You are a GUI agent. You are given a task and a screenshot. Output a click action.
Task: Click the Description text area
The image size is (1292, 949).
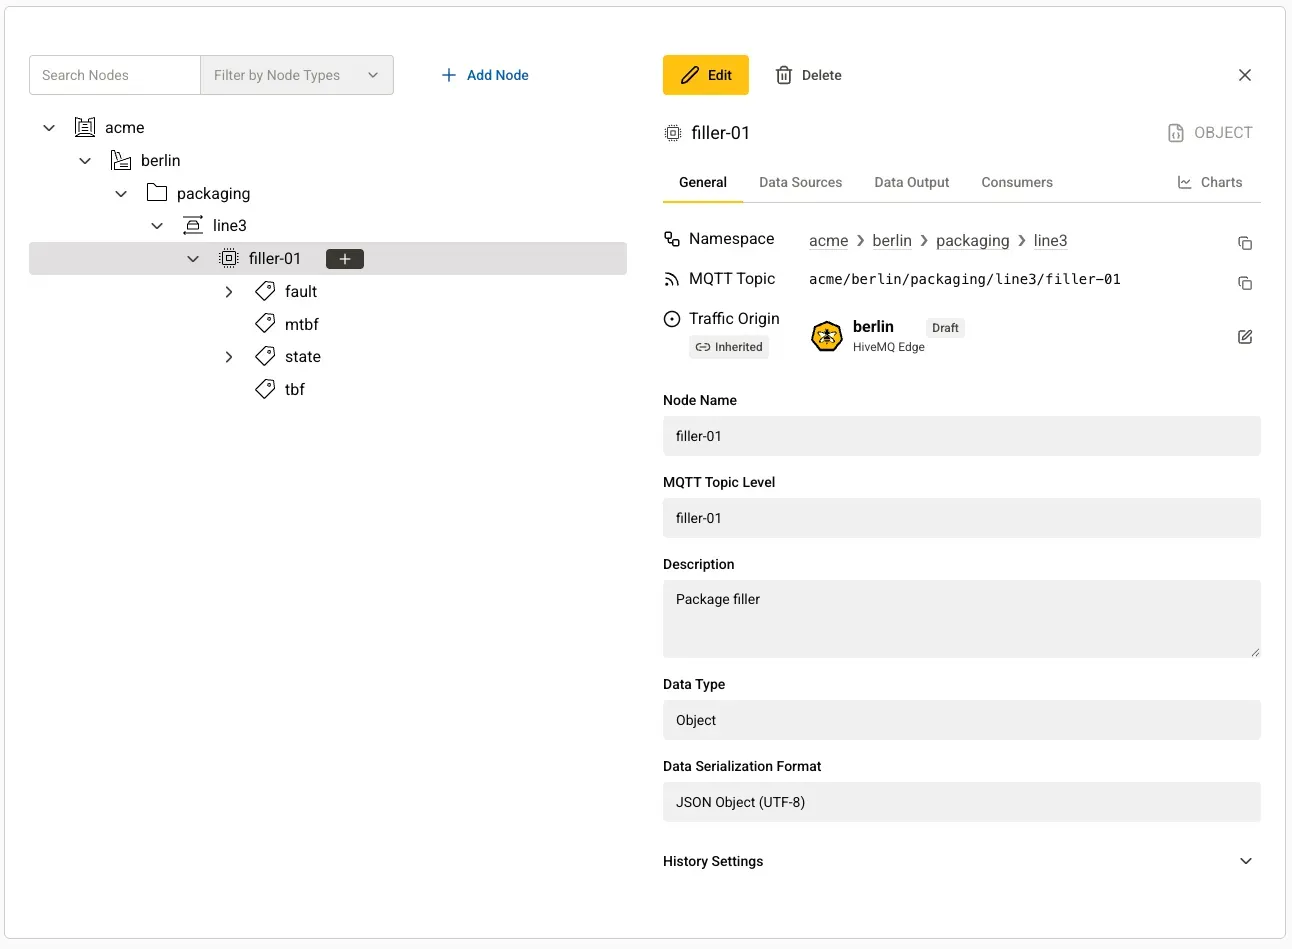click(962, 619)
